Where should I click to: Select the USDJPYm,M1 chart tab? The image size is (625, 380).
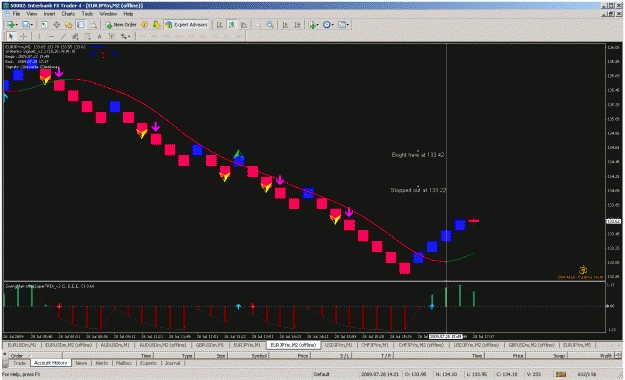(338, 345)
